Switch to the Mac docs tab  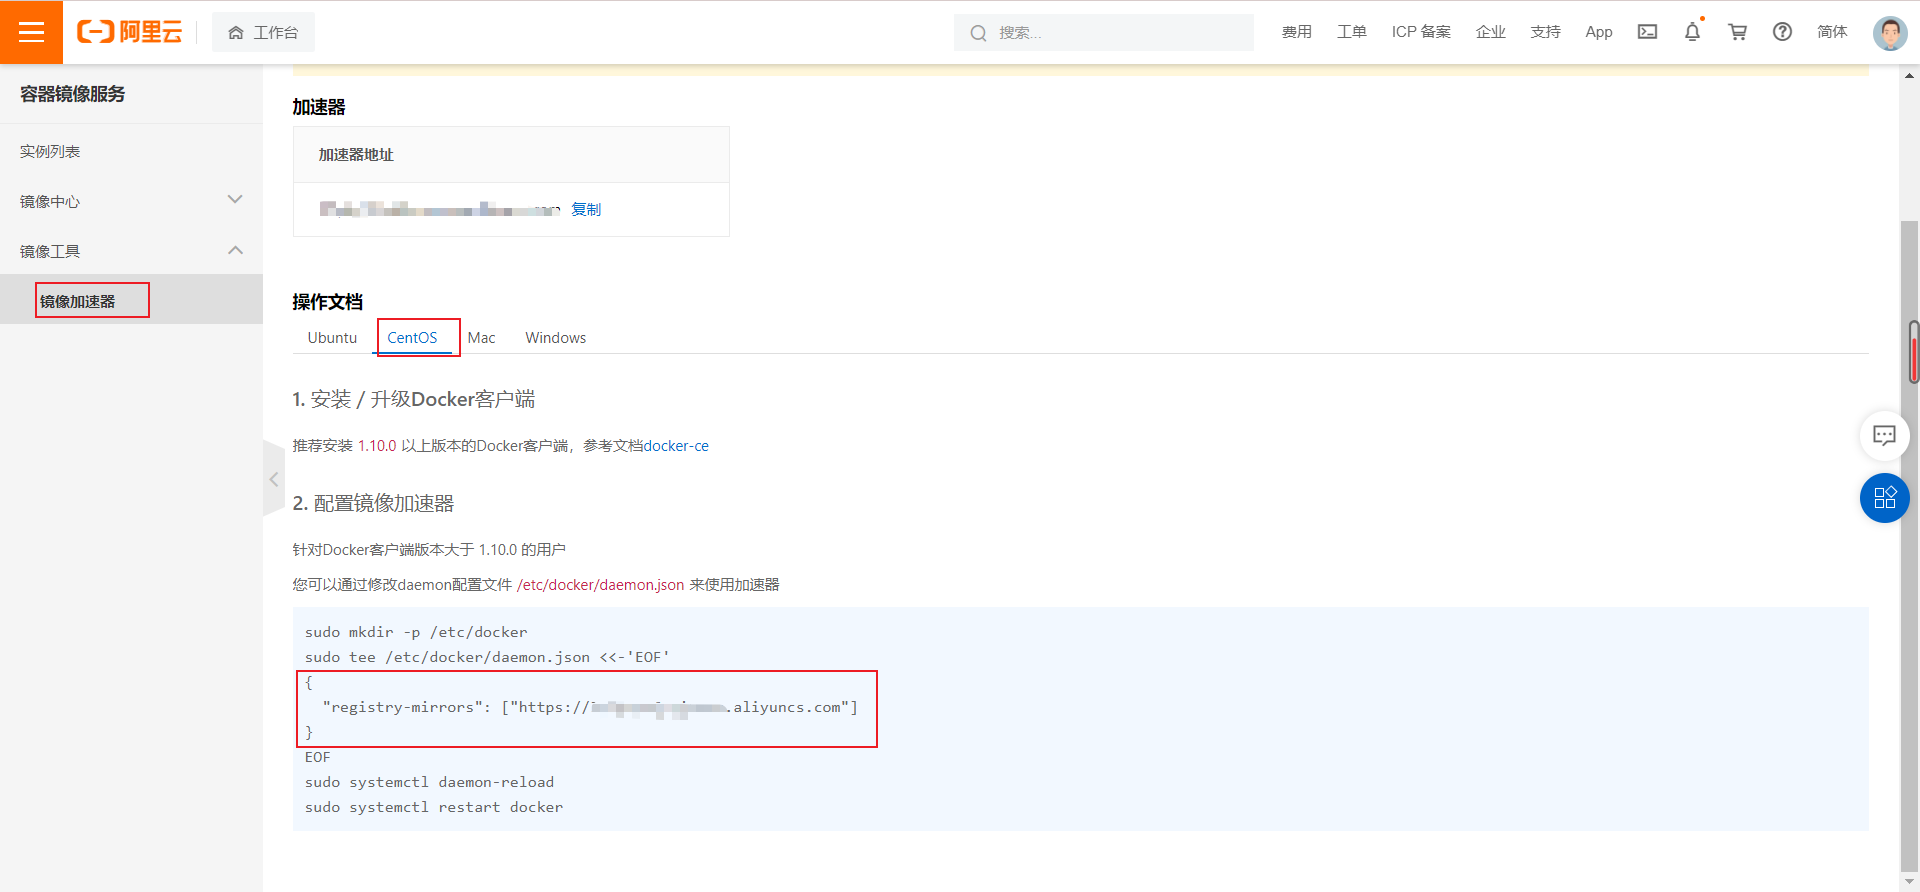point(481,338)
